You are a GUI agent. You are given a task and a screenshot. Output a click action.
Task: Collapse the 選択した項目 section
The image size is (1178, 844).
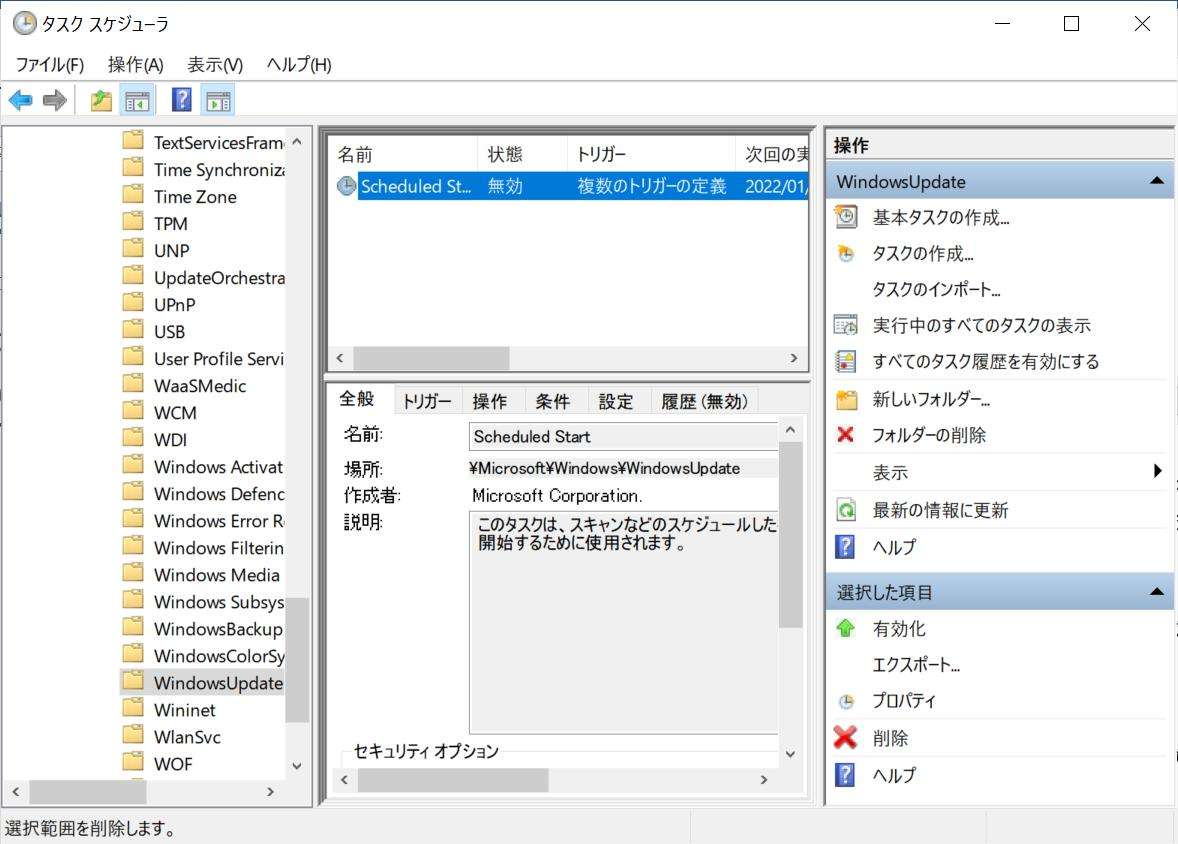(1157, 592)
